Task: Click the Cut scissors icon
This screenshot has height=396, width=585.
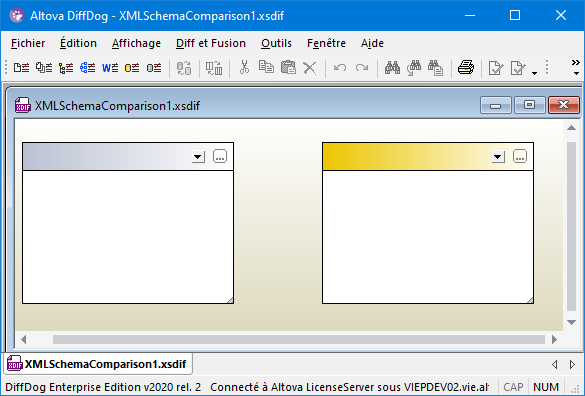Action: (x=244, y=68)
